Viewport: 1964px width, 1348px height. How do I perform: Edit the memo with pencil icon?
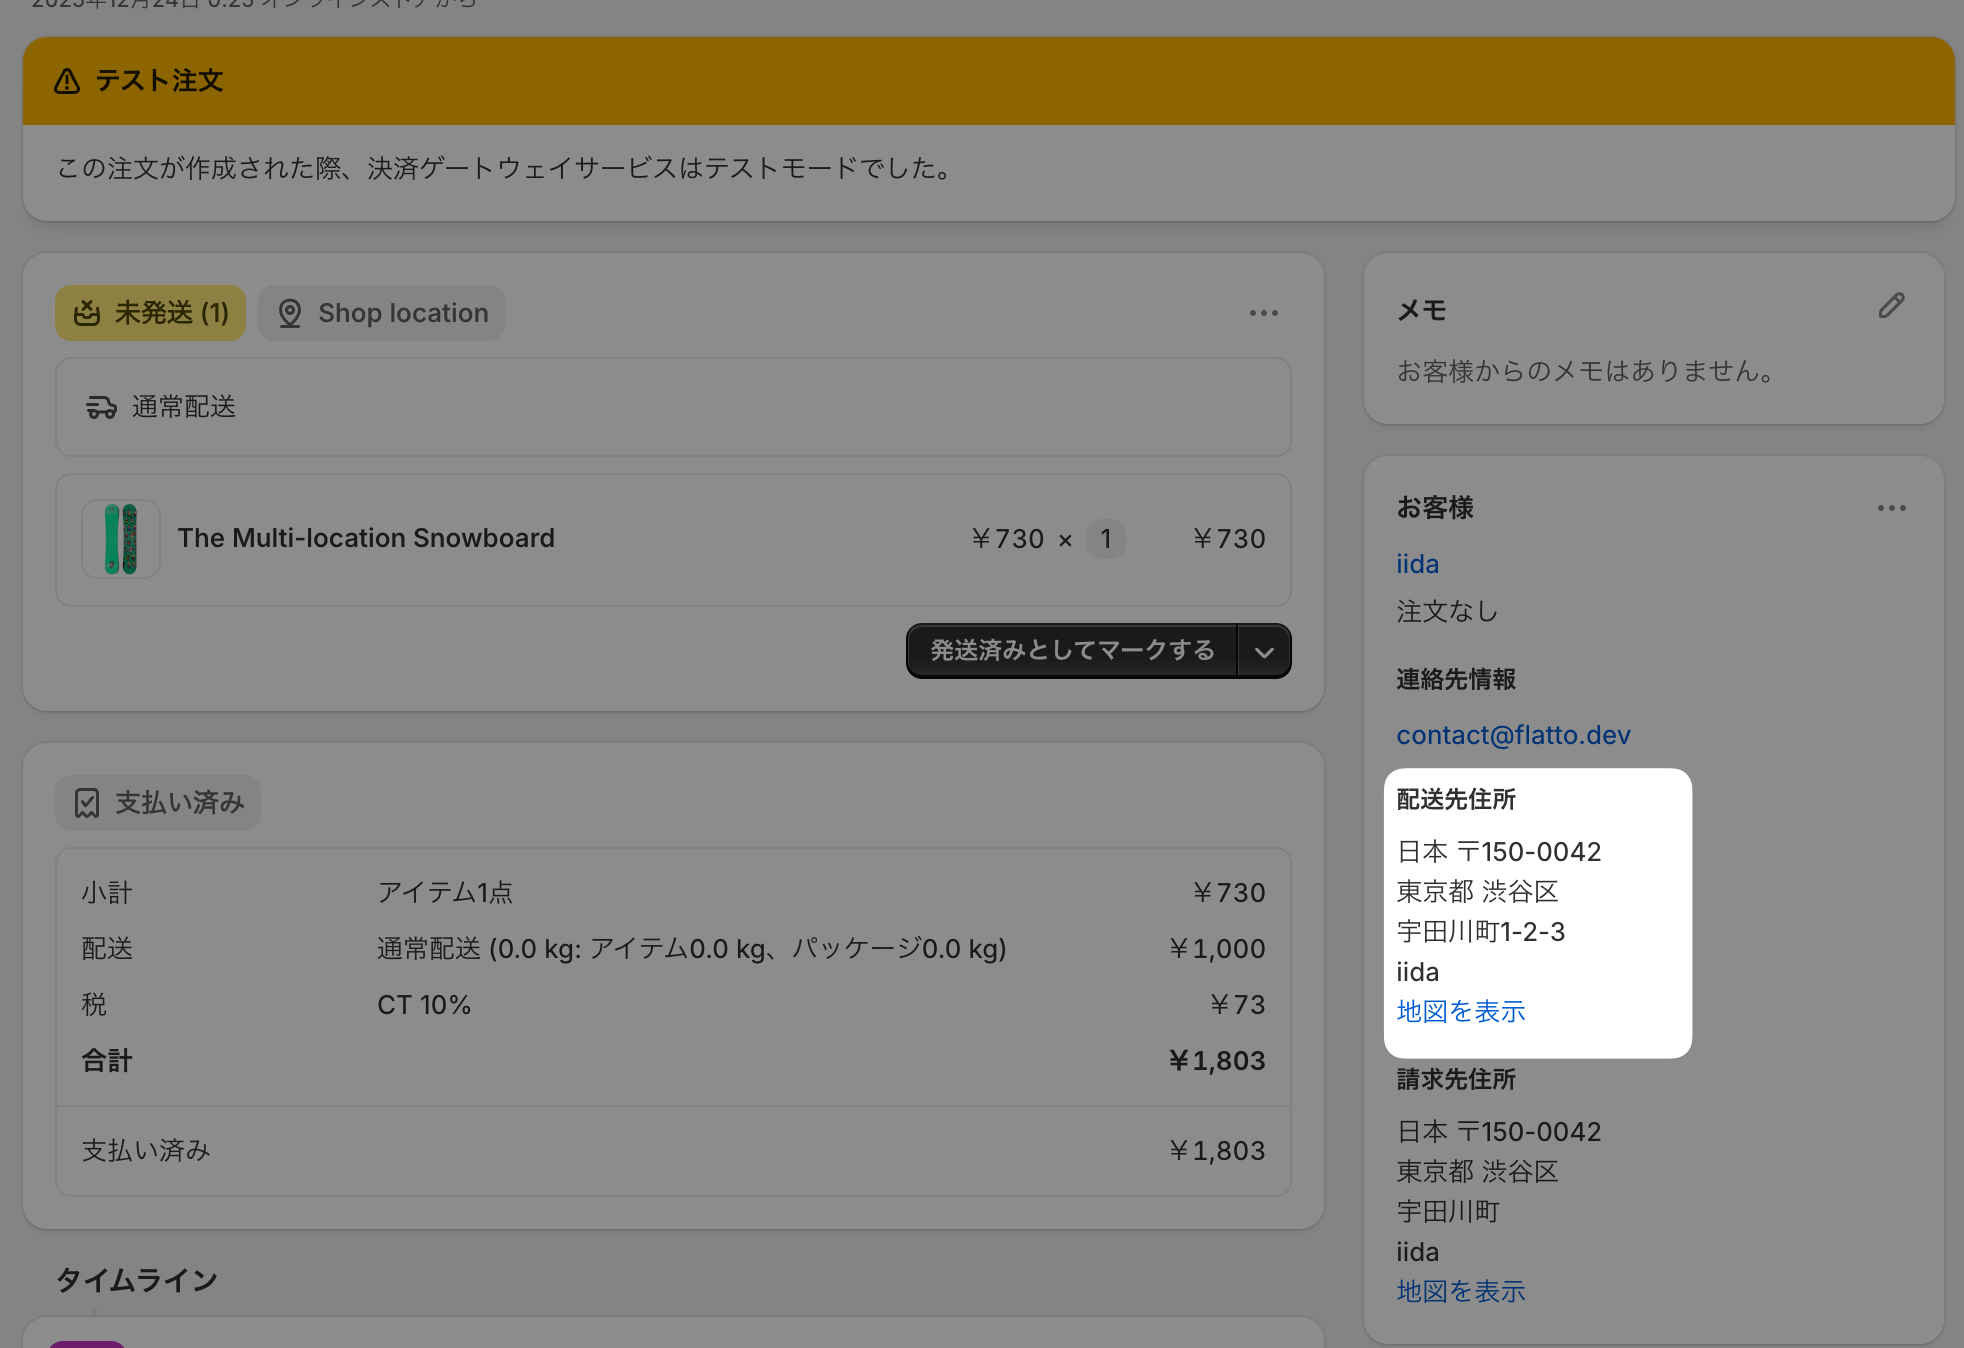tap(1891, 306)
